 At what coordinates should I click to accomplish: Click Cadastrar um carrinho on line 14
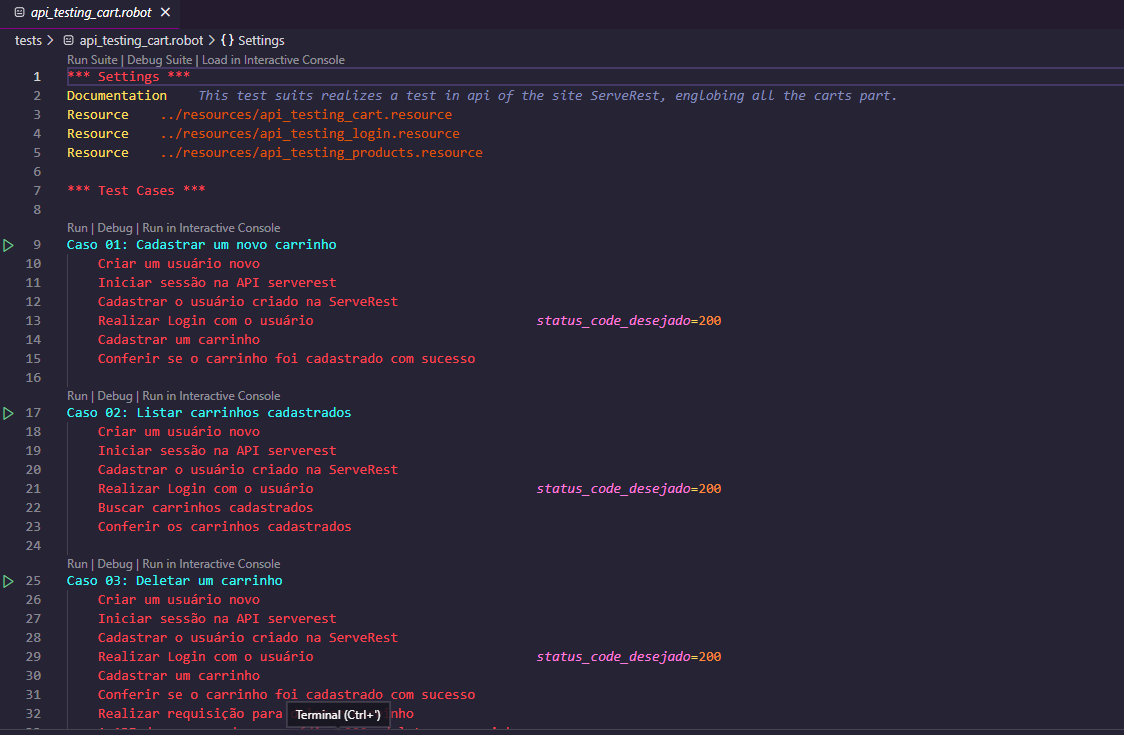click(178, 339)
